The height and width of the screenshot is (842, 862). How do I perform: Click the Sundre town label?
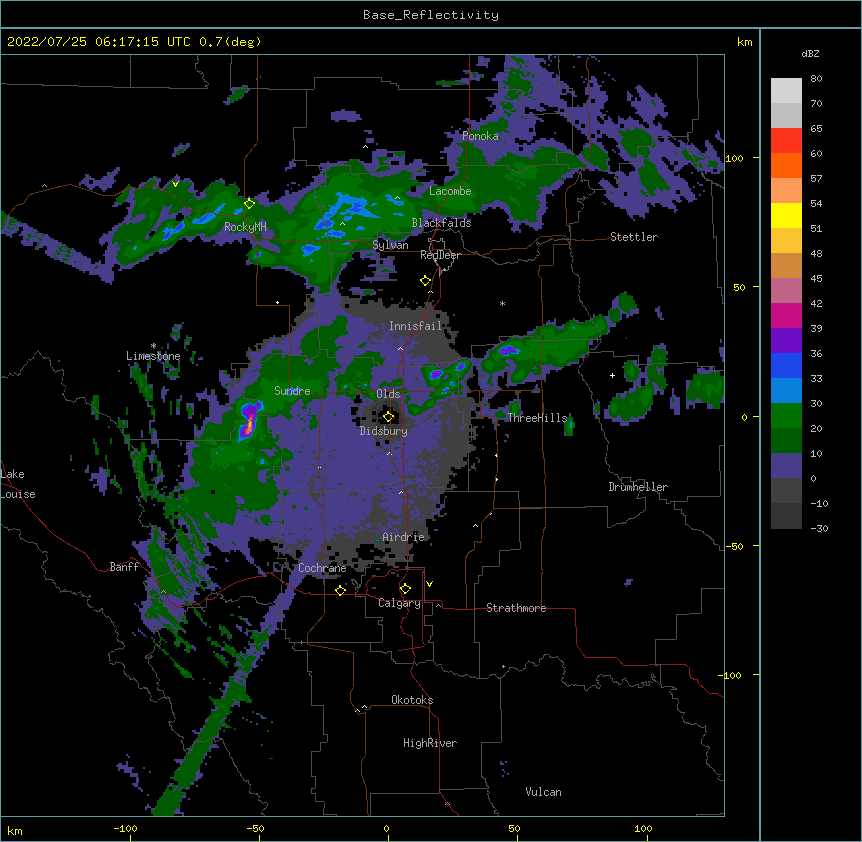pyautogui.click(x=292, y=391)
